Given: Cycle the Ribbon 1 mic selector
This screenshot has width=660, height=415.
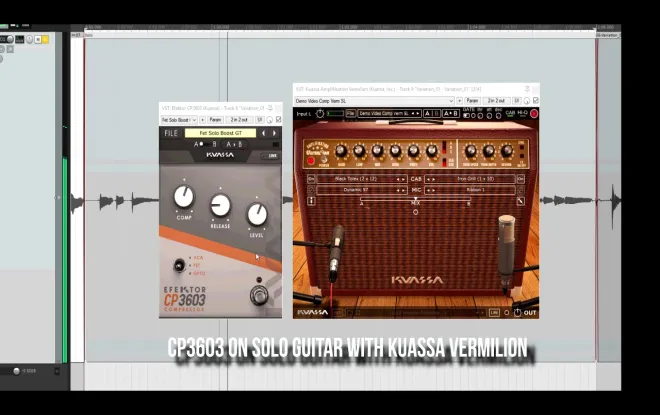Looking at the screenshot, I should (x=470, y=190).
